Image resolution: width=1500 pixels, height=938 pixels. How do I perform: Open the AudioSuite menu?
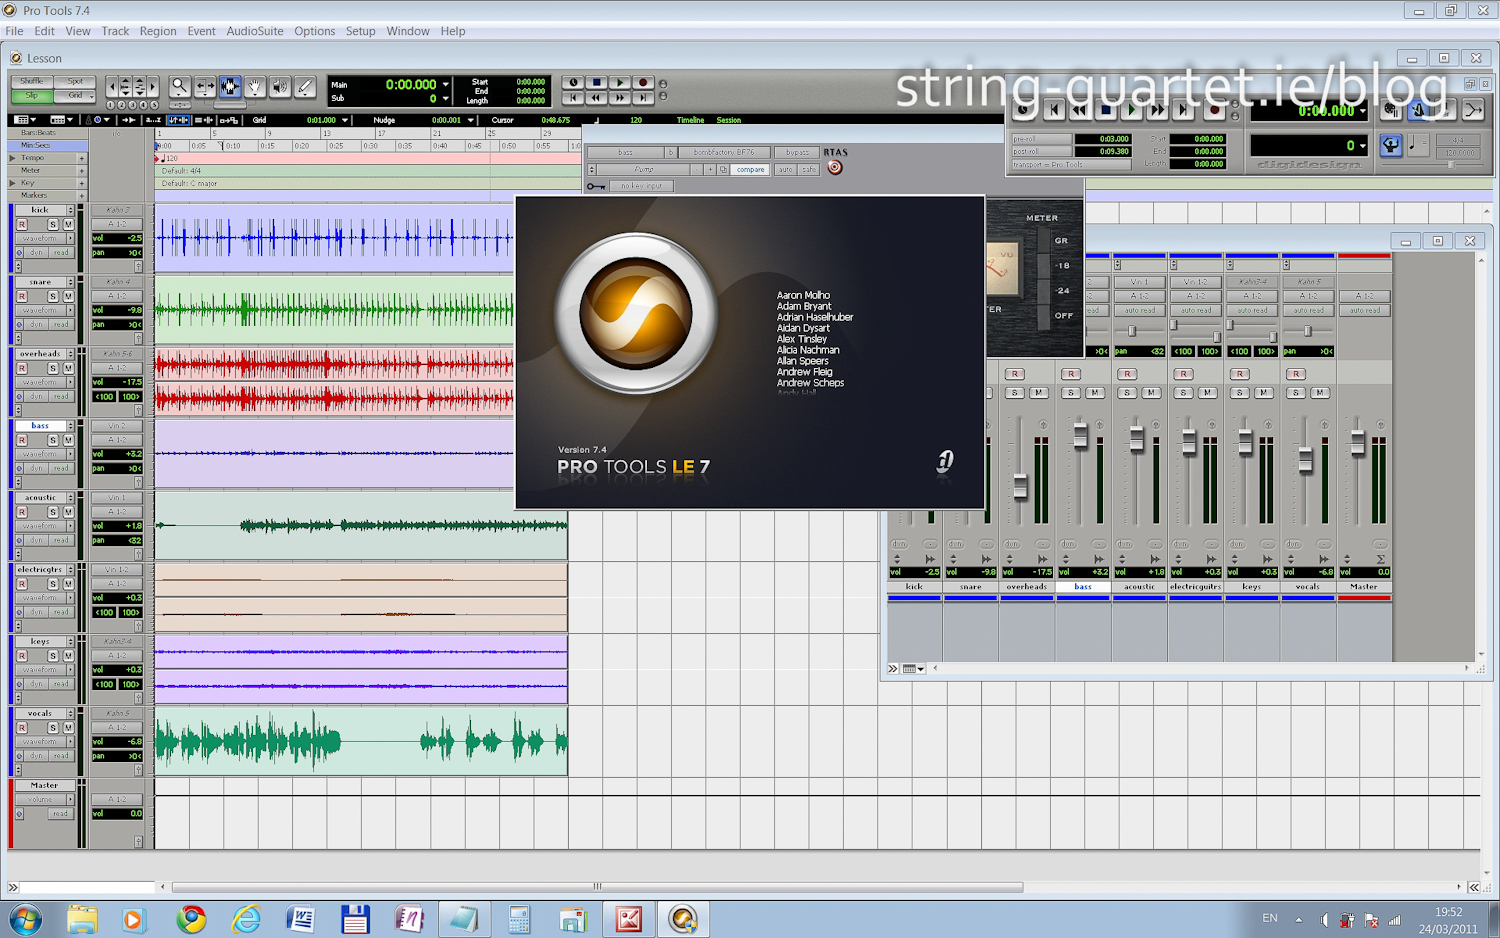(x=254, y=31)
